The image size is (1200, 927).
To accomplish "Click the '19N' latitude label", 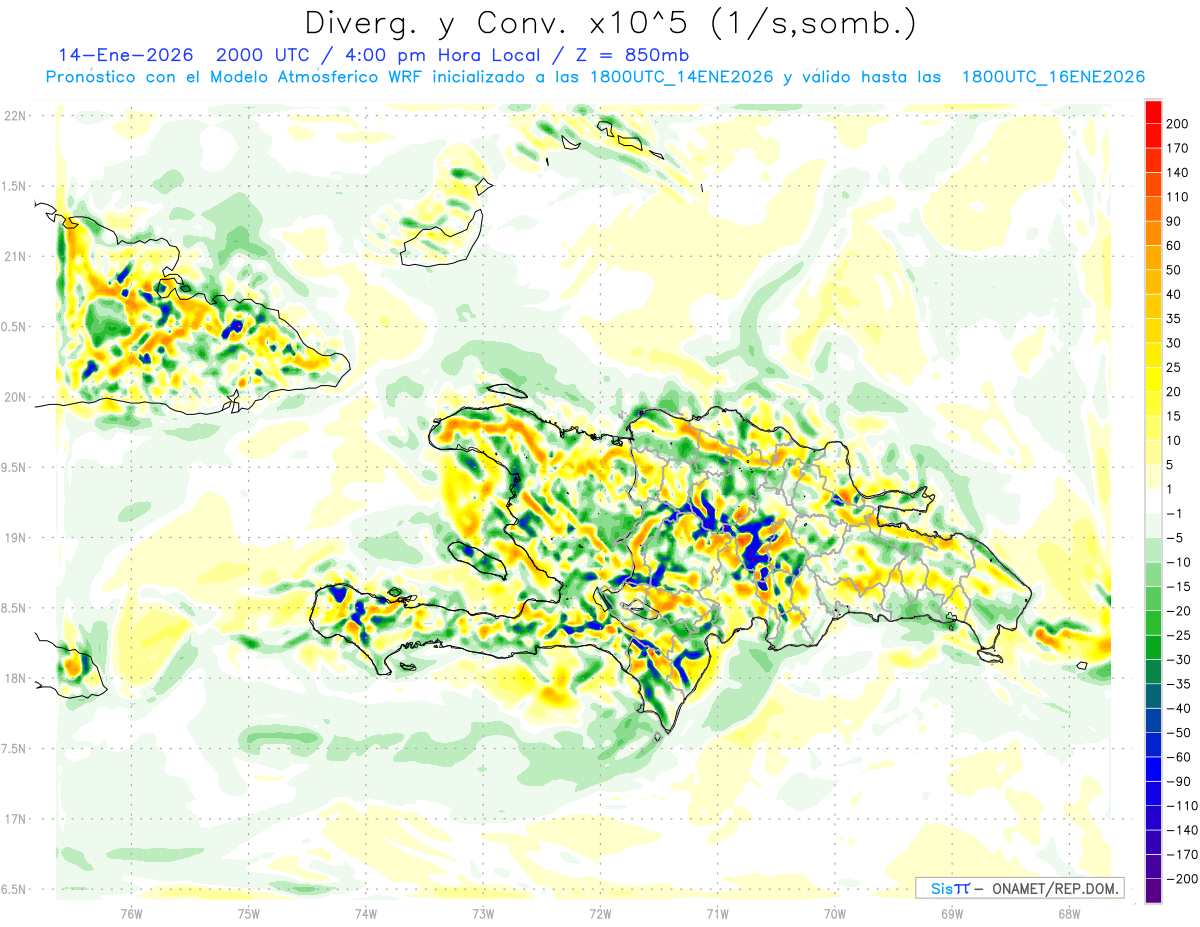I will point(15,537).
